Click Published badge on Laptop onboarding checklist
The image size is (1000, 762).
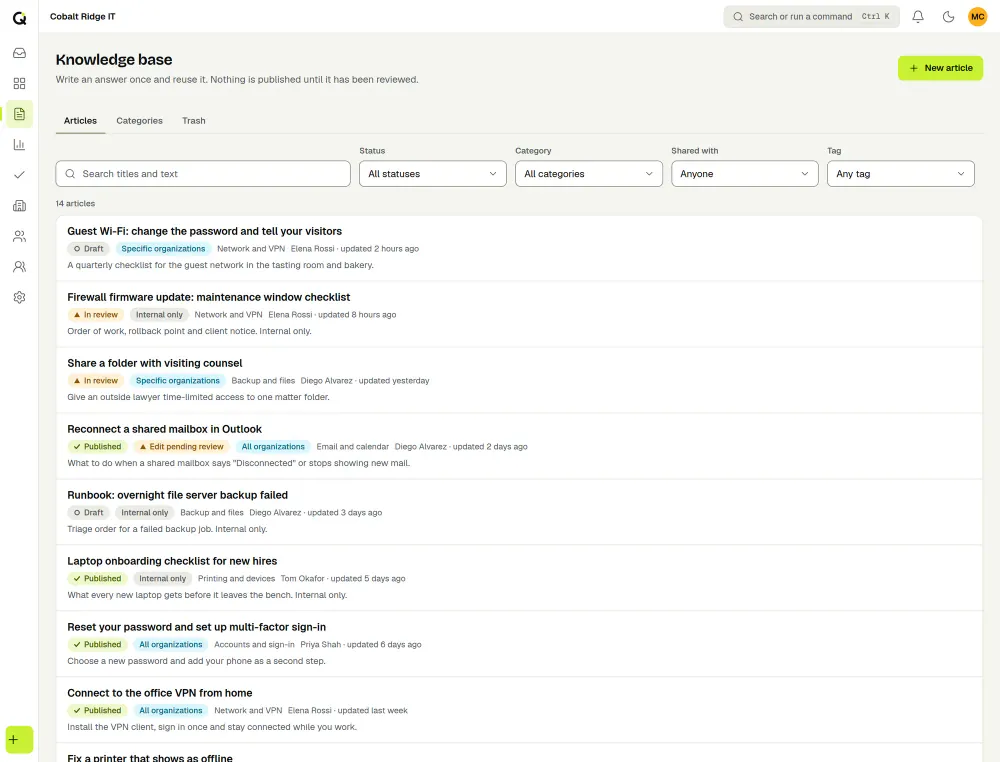pyautogui.click(x=97, y=578)
